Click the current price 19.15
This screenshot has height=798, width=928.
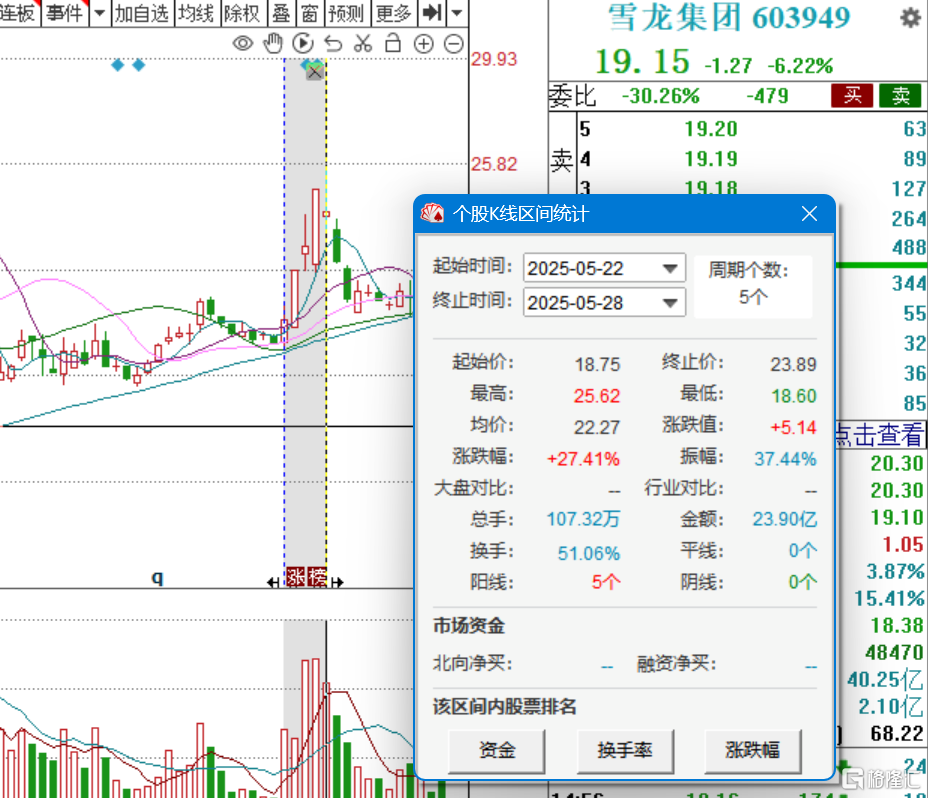point(643,62)
